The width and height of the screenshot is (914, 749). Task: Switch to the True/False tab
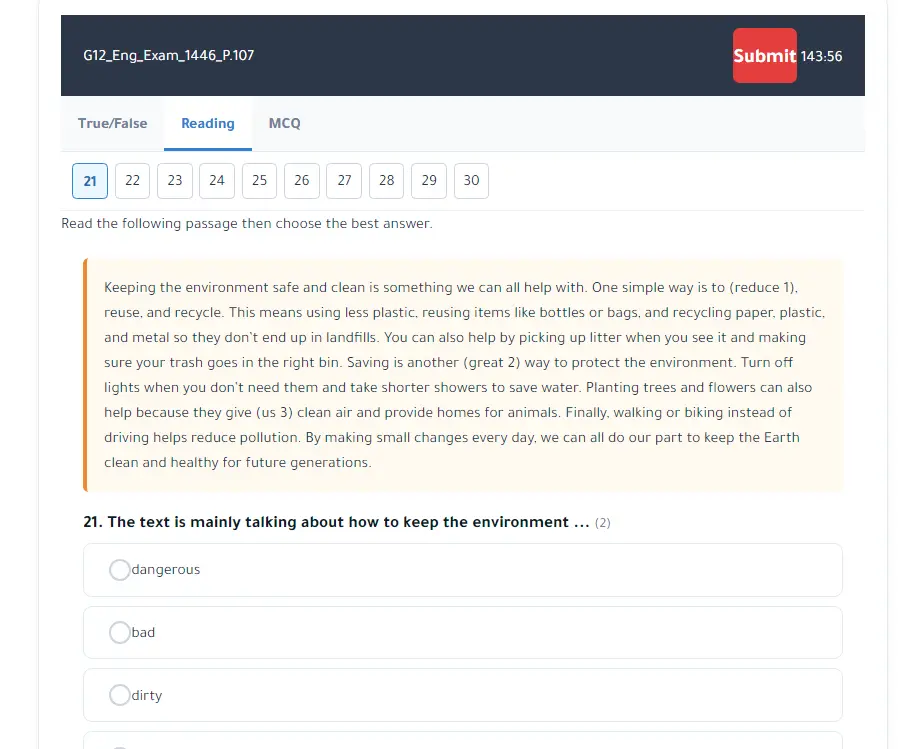pyautogui.click(x=112, y=124)
